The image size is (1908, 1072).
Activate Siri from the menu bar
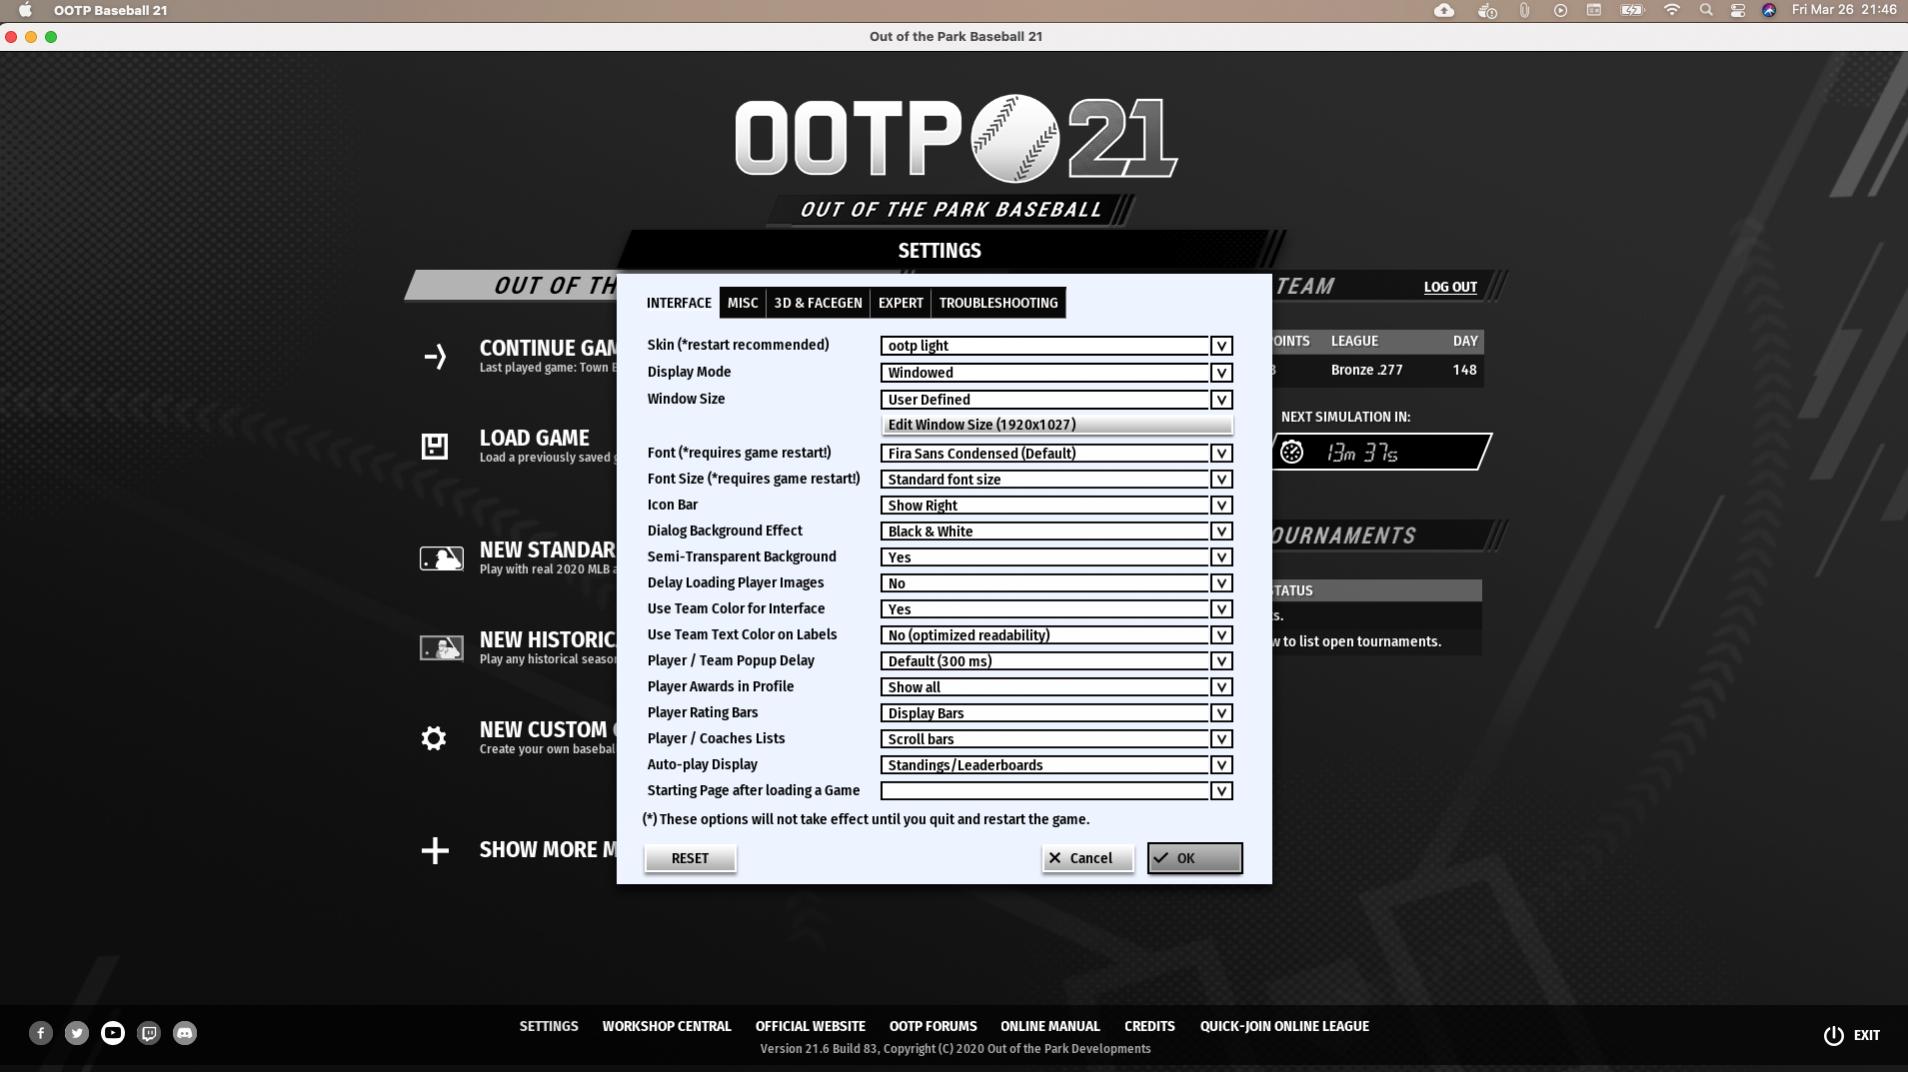coord(1769,10)
